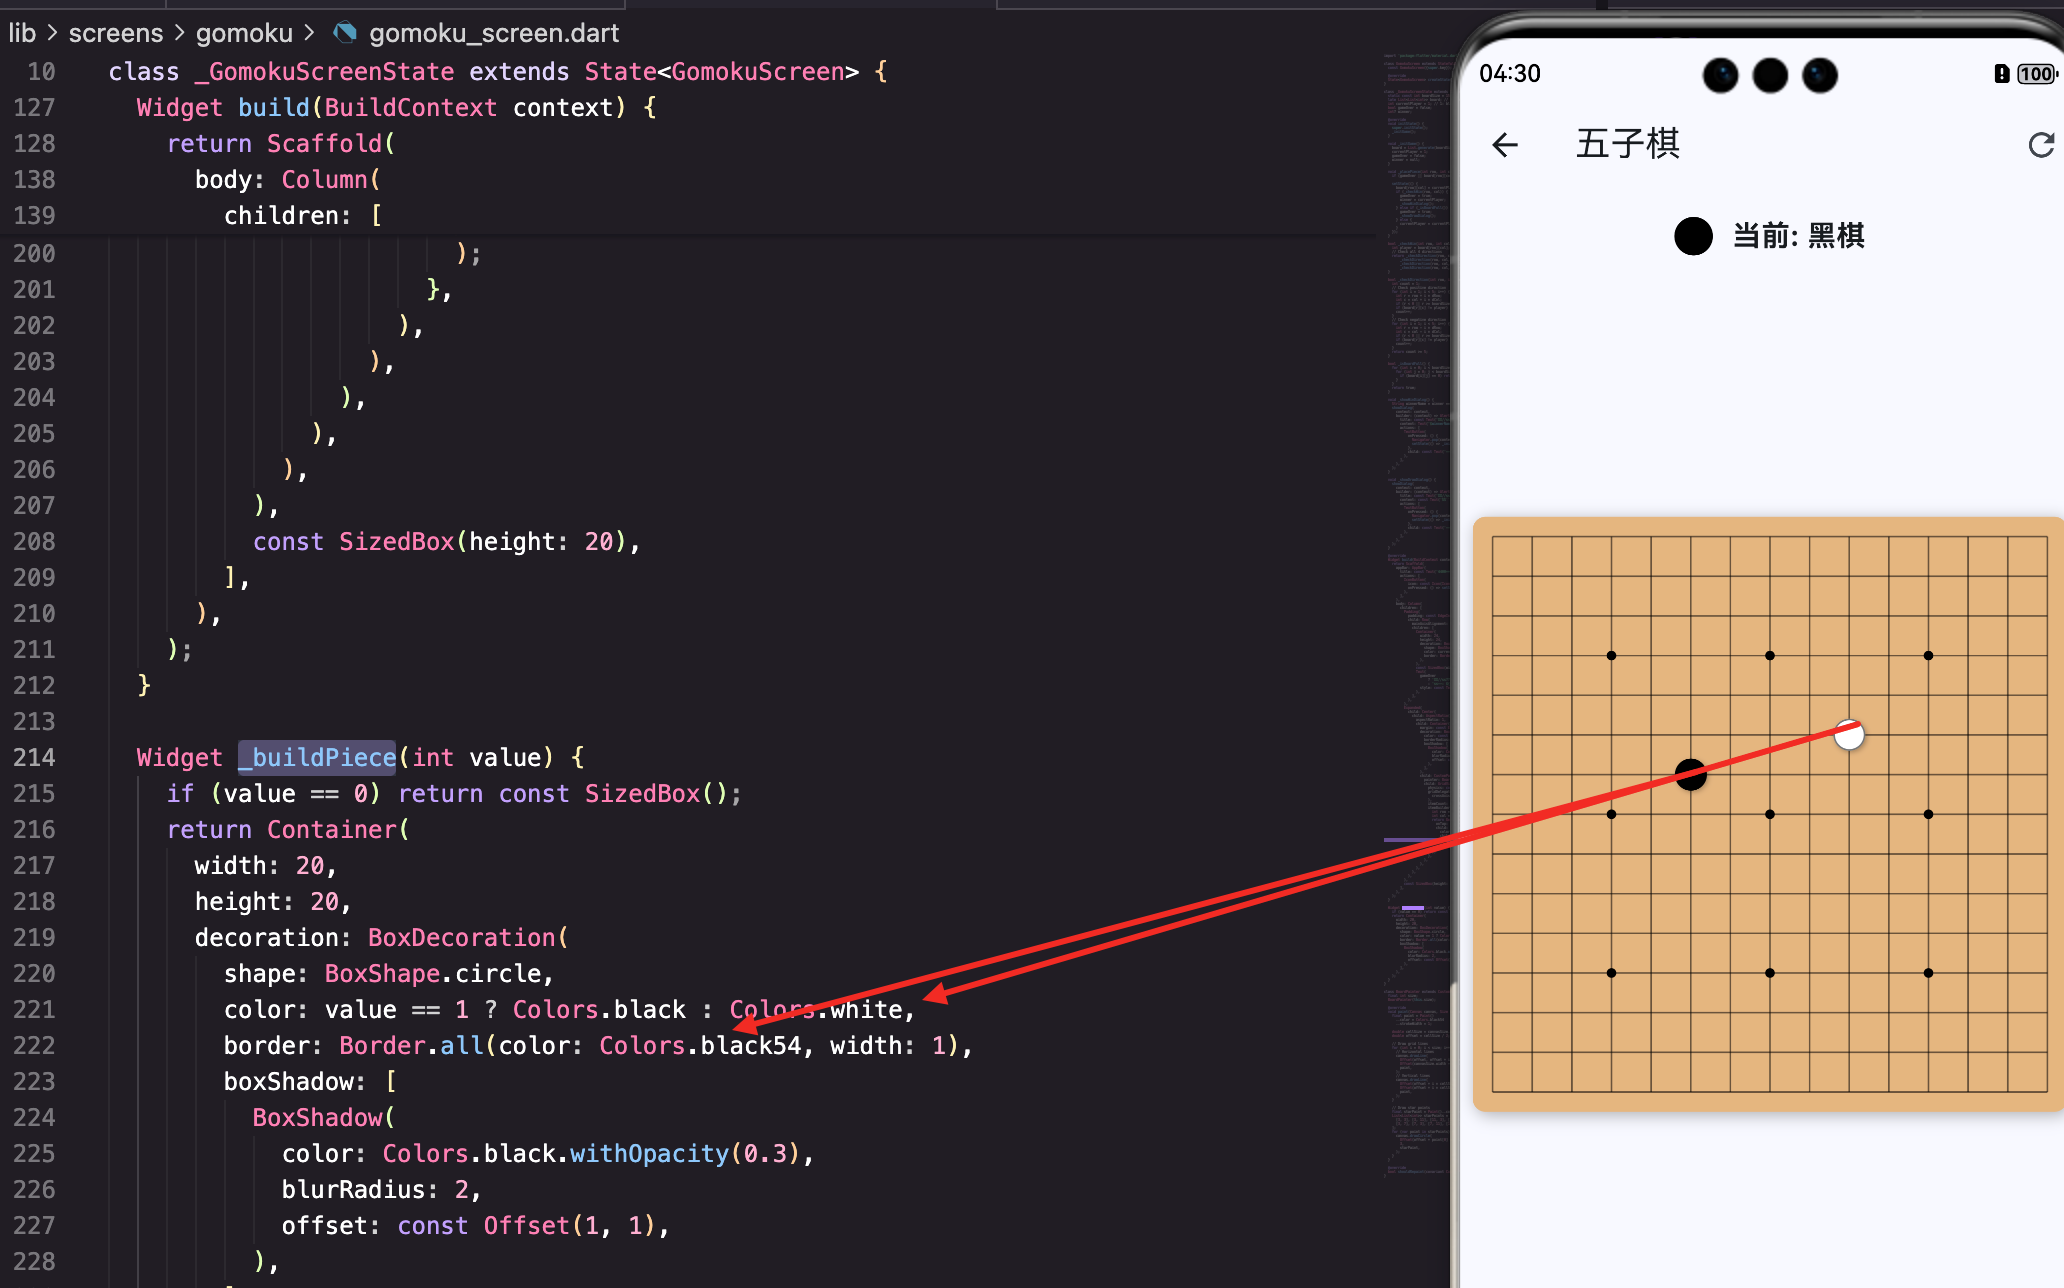Click the black stone on the board
The width and height of the screenshot is (2064, 1288).
coord(1691,774)
